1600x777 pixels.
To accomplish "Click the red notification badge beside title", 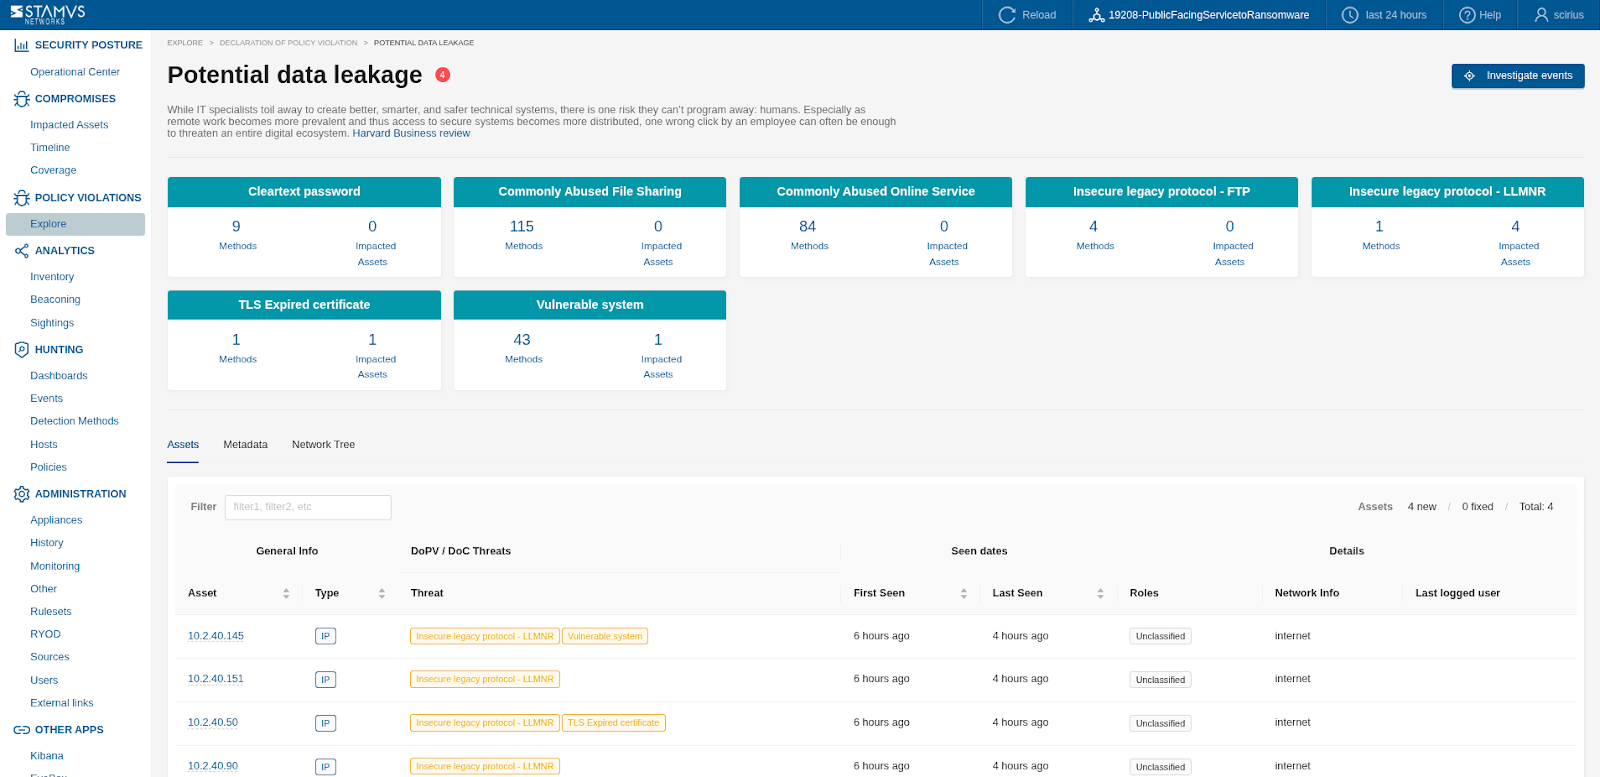I will [443, 75].
